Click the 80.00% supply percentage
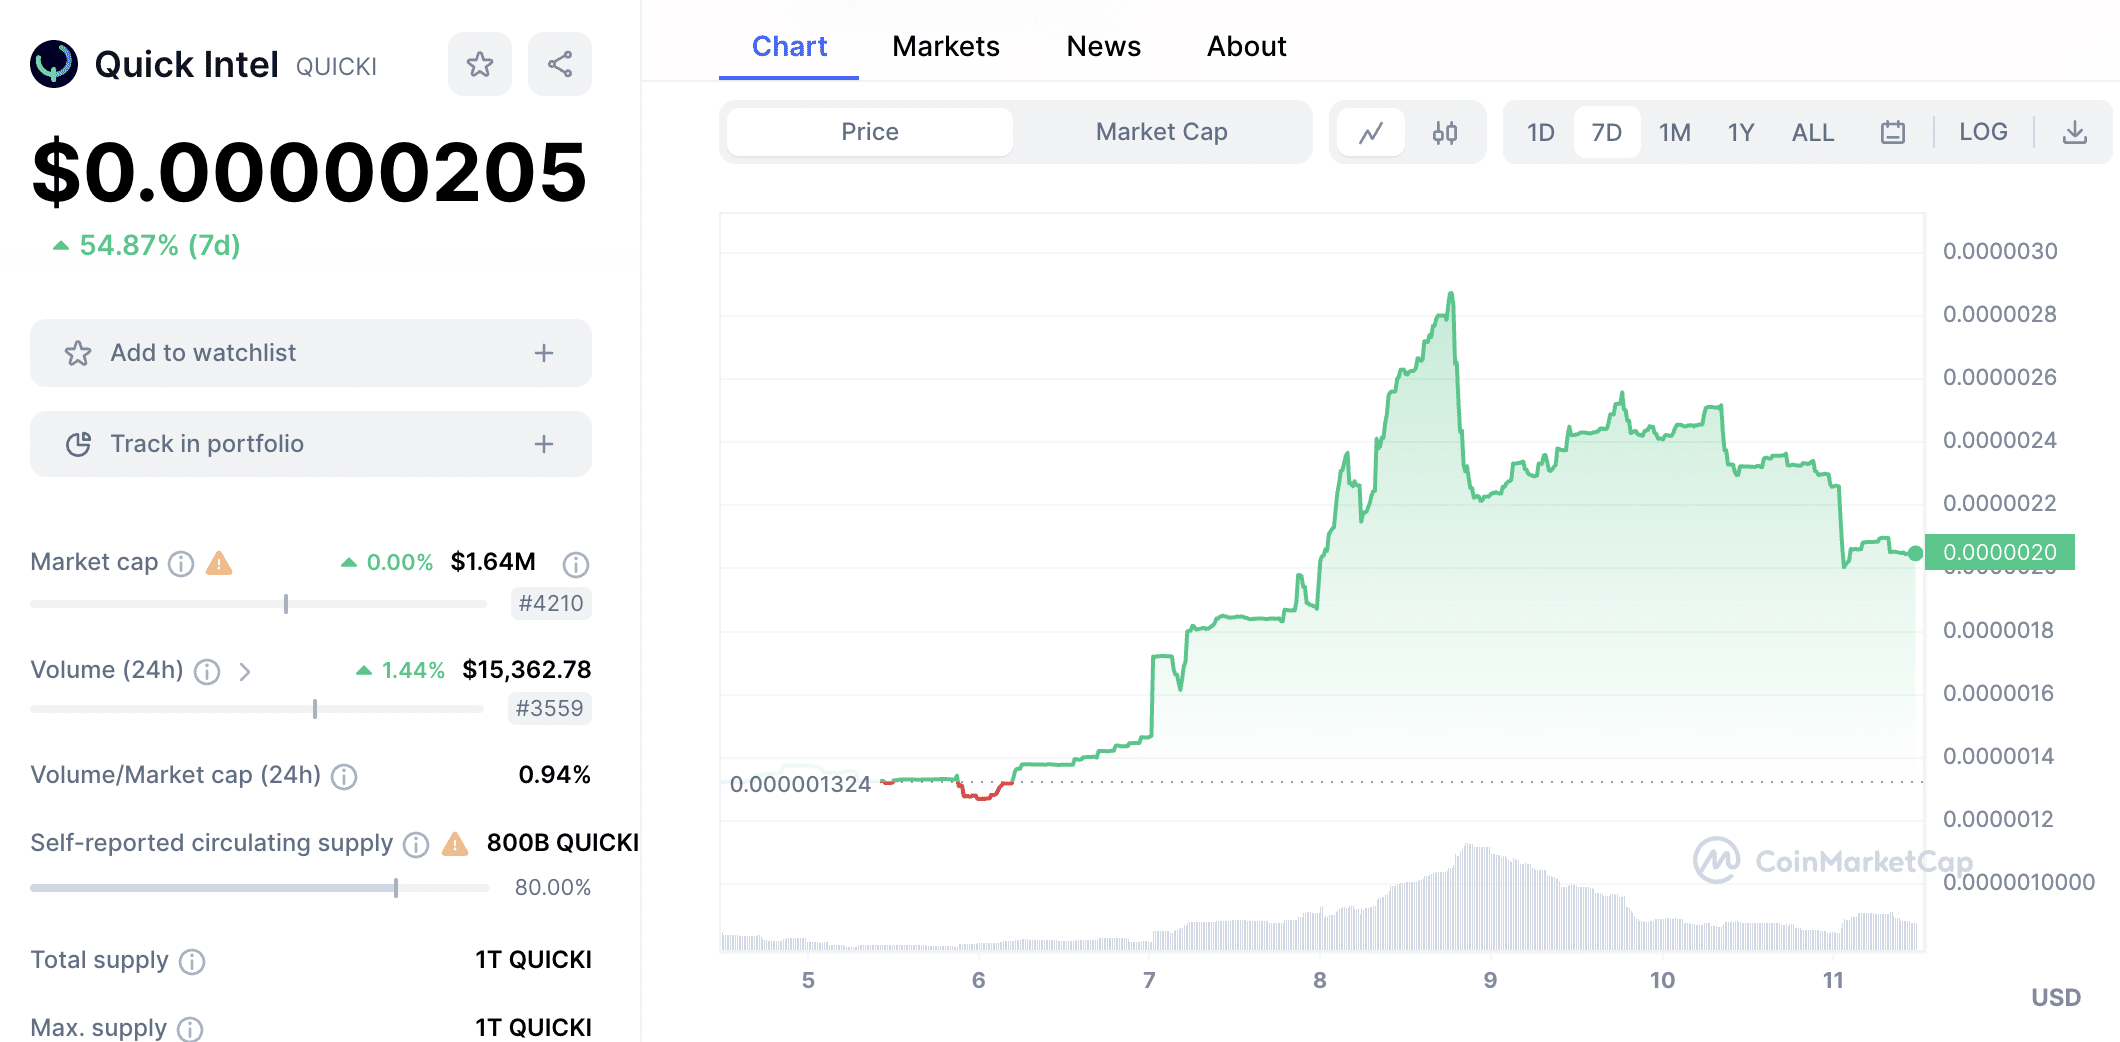Image resolution: width=2120 pixels, height=1042 pixels. tap(553, 887)
